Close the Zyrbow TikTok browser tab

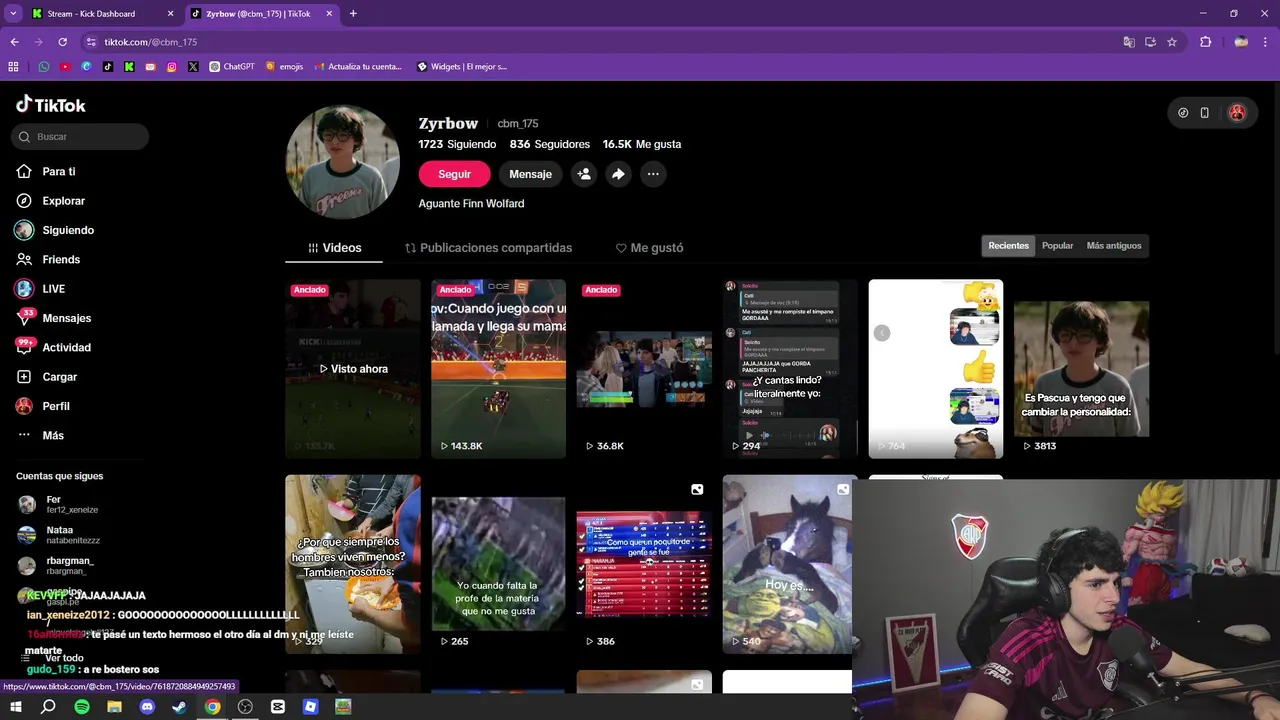point(329,14)
